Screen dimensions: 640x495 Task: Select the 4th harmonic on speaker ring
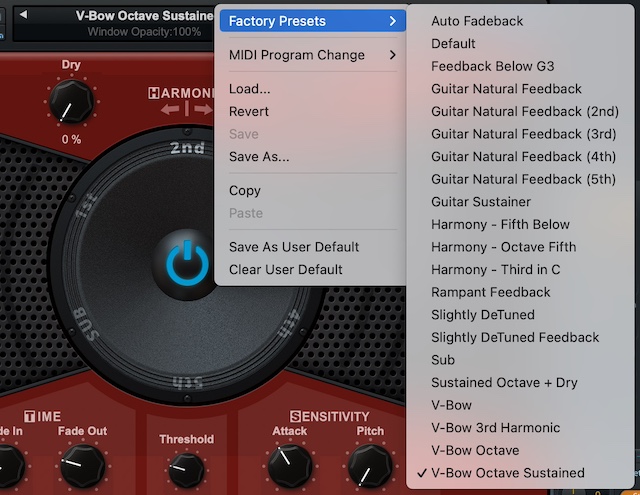tap(289, 324)
